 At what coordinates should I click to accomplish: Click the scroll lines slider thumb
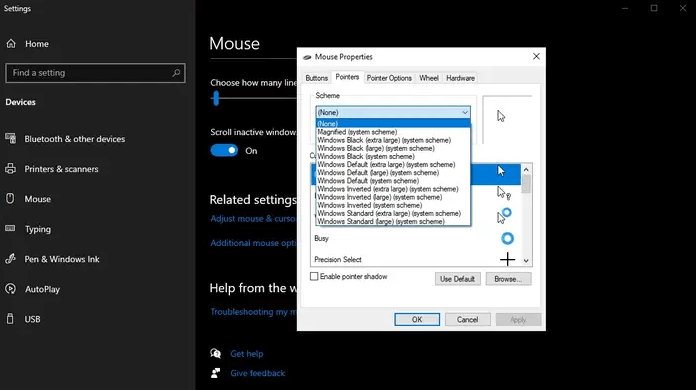click(216, 98)
